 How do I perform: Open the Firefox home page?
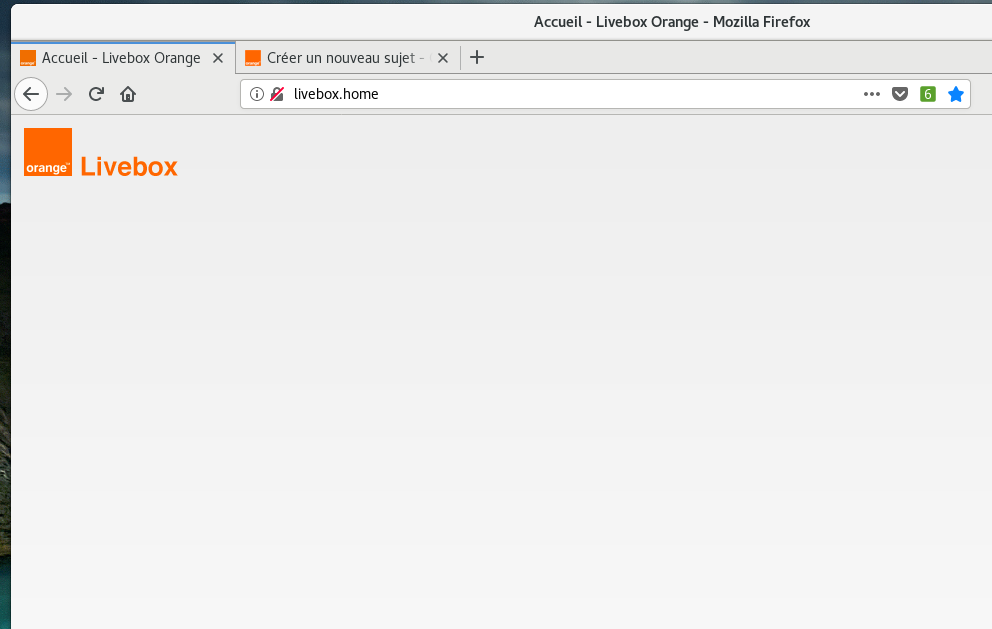click(x=128, y=94)
